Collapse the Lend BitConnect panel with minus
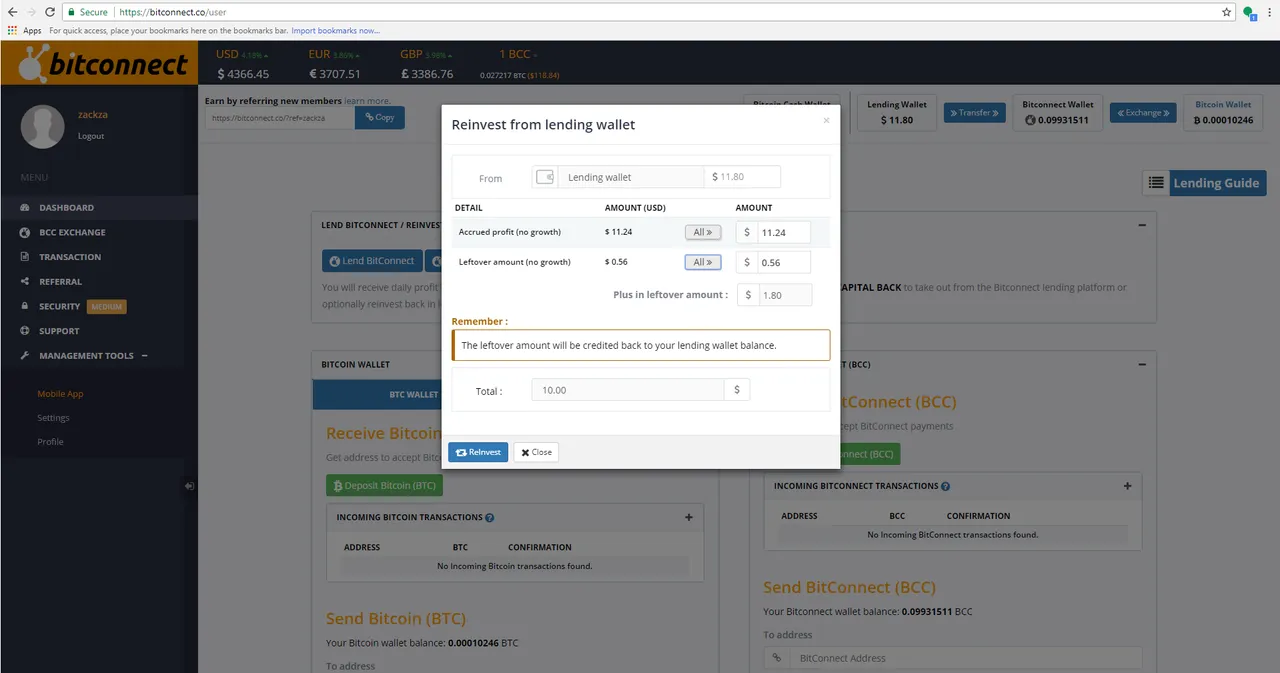 click(1142, 225)
